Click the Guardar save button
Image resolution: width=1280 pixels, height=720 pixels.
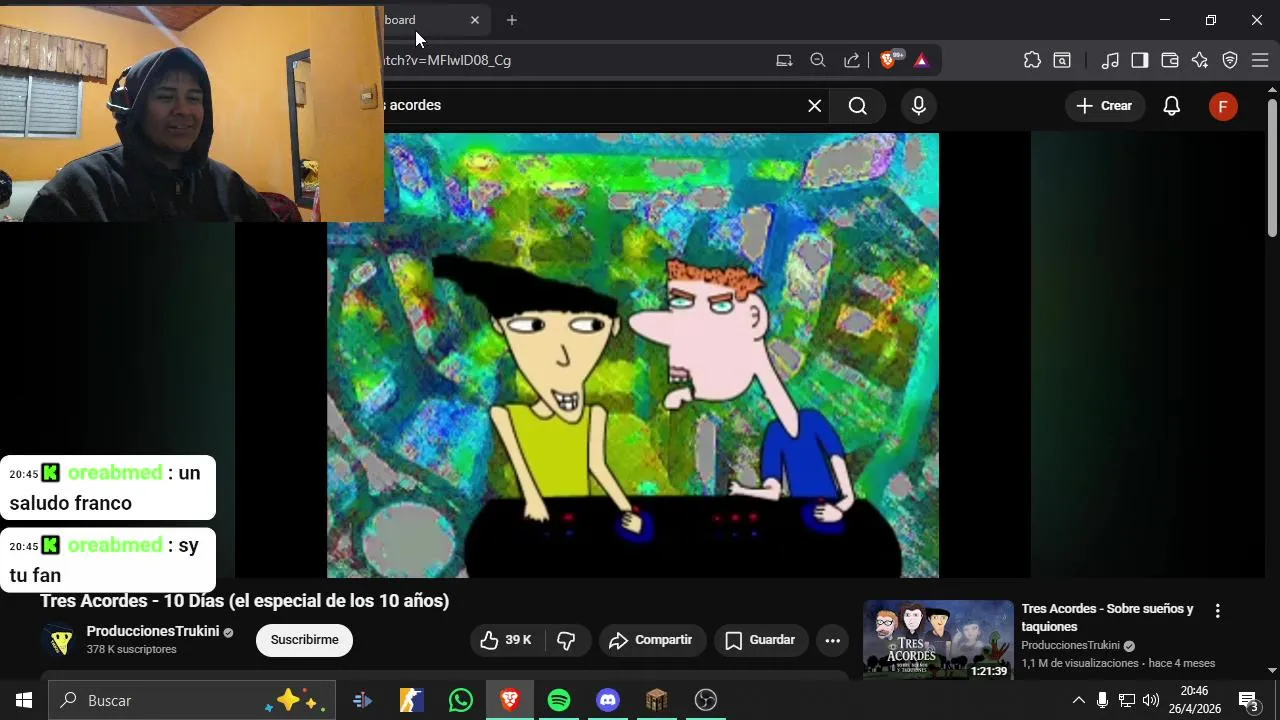(760, 640)
